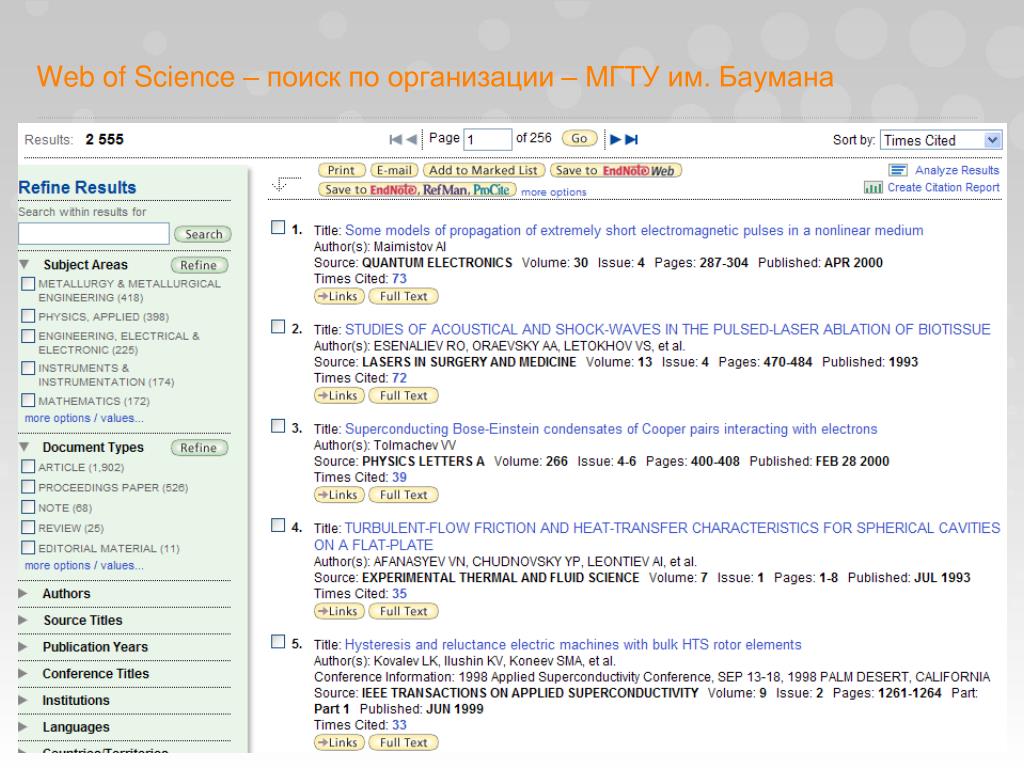Go to the next results page arrow
The image size is (1024, 768).
click(615, 140)
